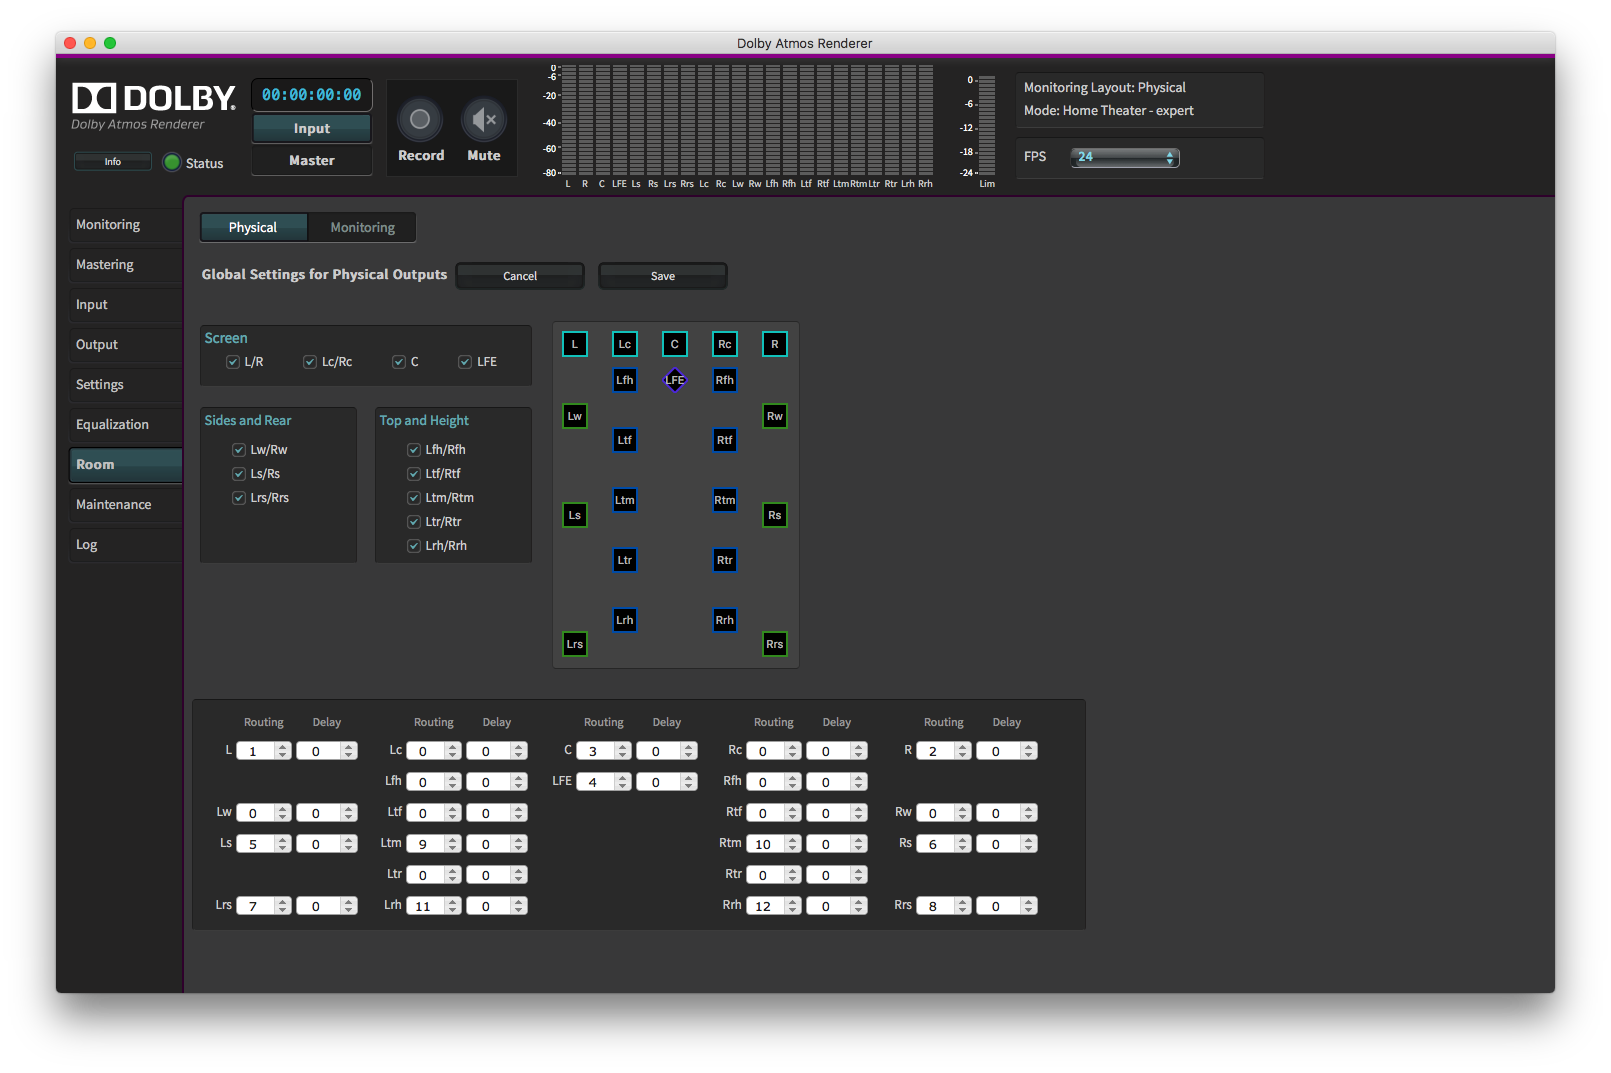Click the L routing input field
Screen dimensions: 1611x1073
point(255,751)
